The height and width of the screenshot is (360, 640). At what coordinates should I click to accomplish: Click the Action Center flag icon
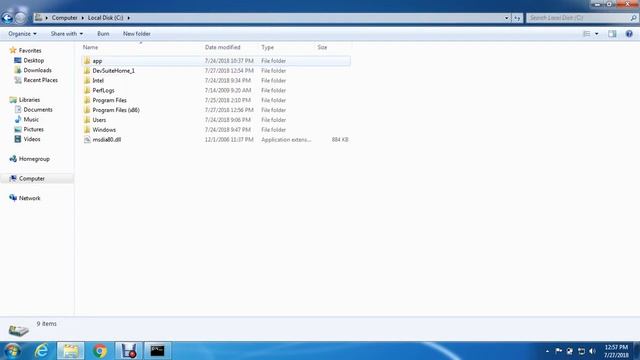(x=558, y=351)
